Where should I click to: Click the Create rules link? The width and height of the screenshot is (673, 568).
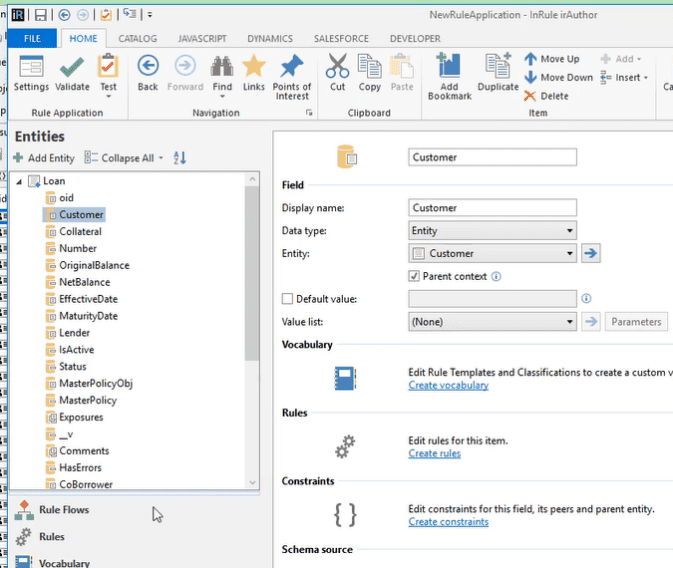[x=434, y=453]
